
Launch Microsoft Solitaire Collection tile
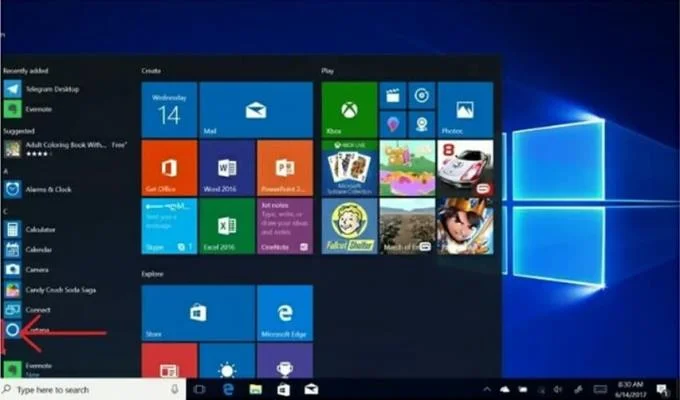pyautogui.click(x=349, y=168)
